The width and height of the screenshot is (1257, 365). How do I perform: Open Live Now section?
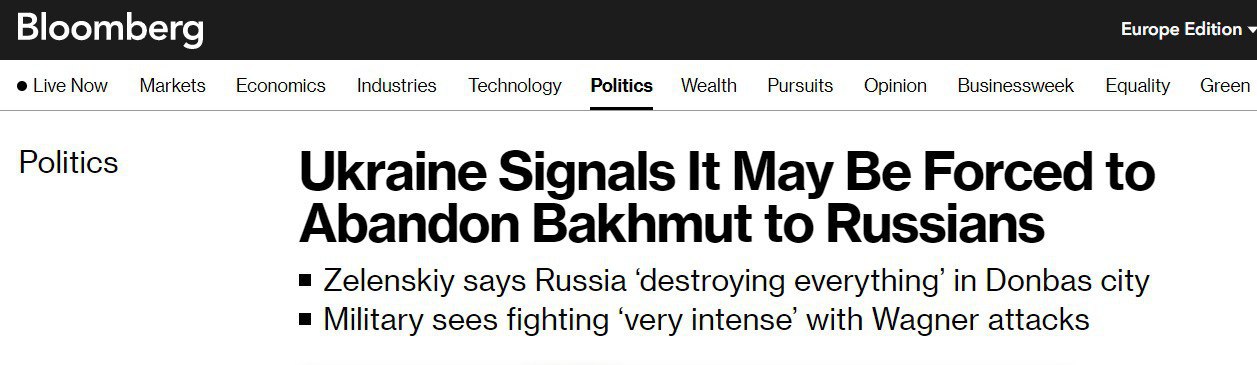click(x=62, y=86)
